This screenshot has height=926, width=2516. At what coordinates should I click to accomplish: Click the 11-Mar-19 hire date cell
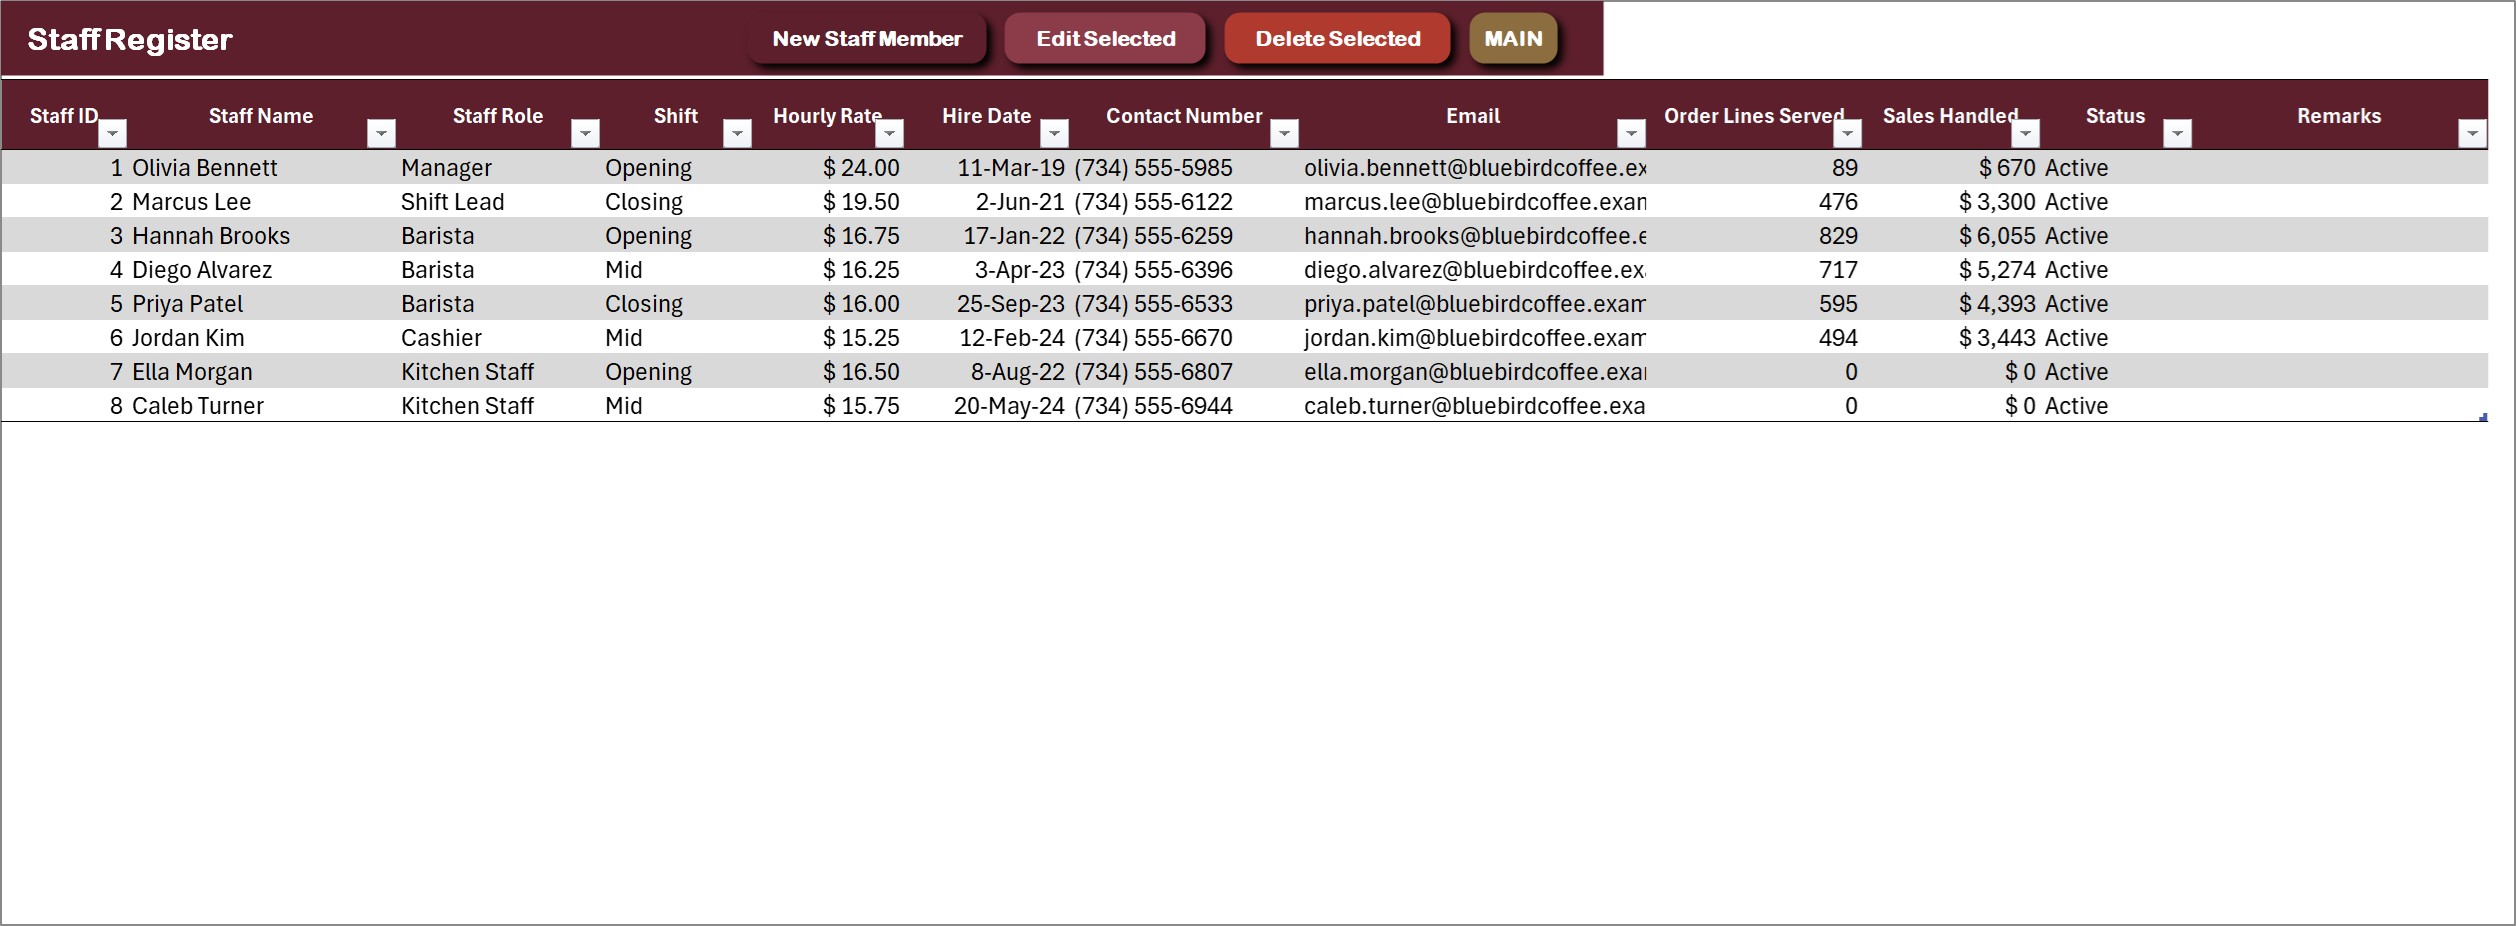coord(987,168)
